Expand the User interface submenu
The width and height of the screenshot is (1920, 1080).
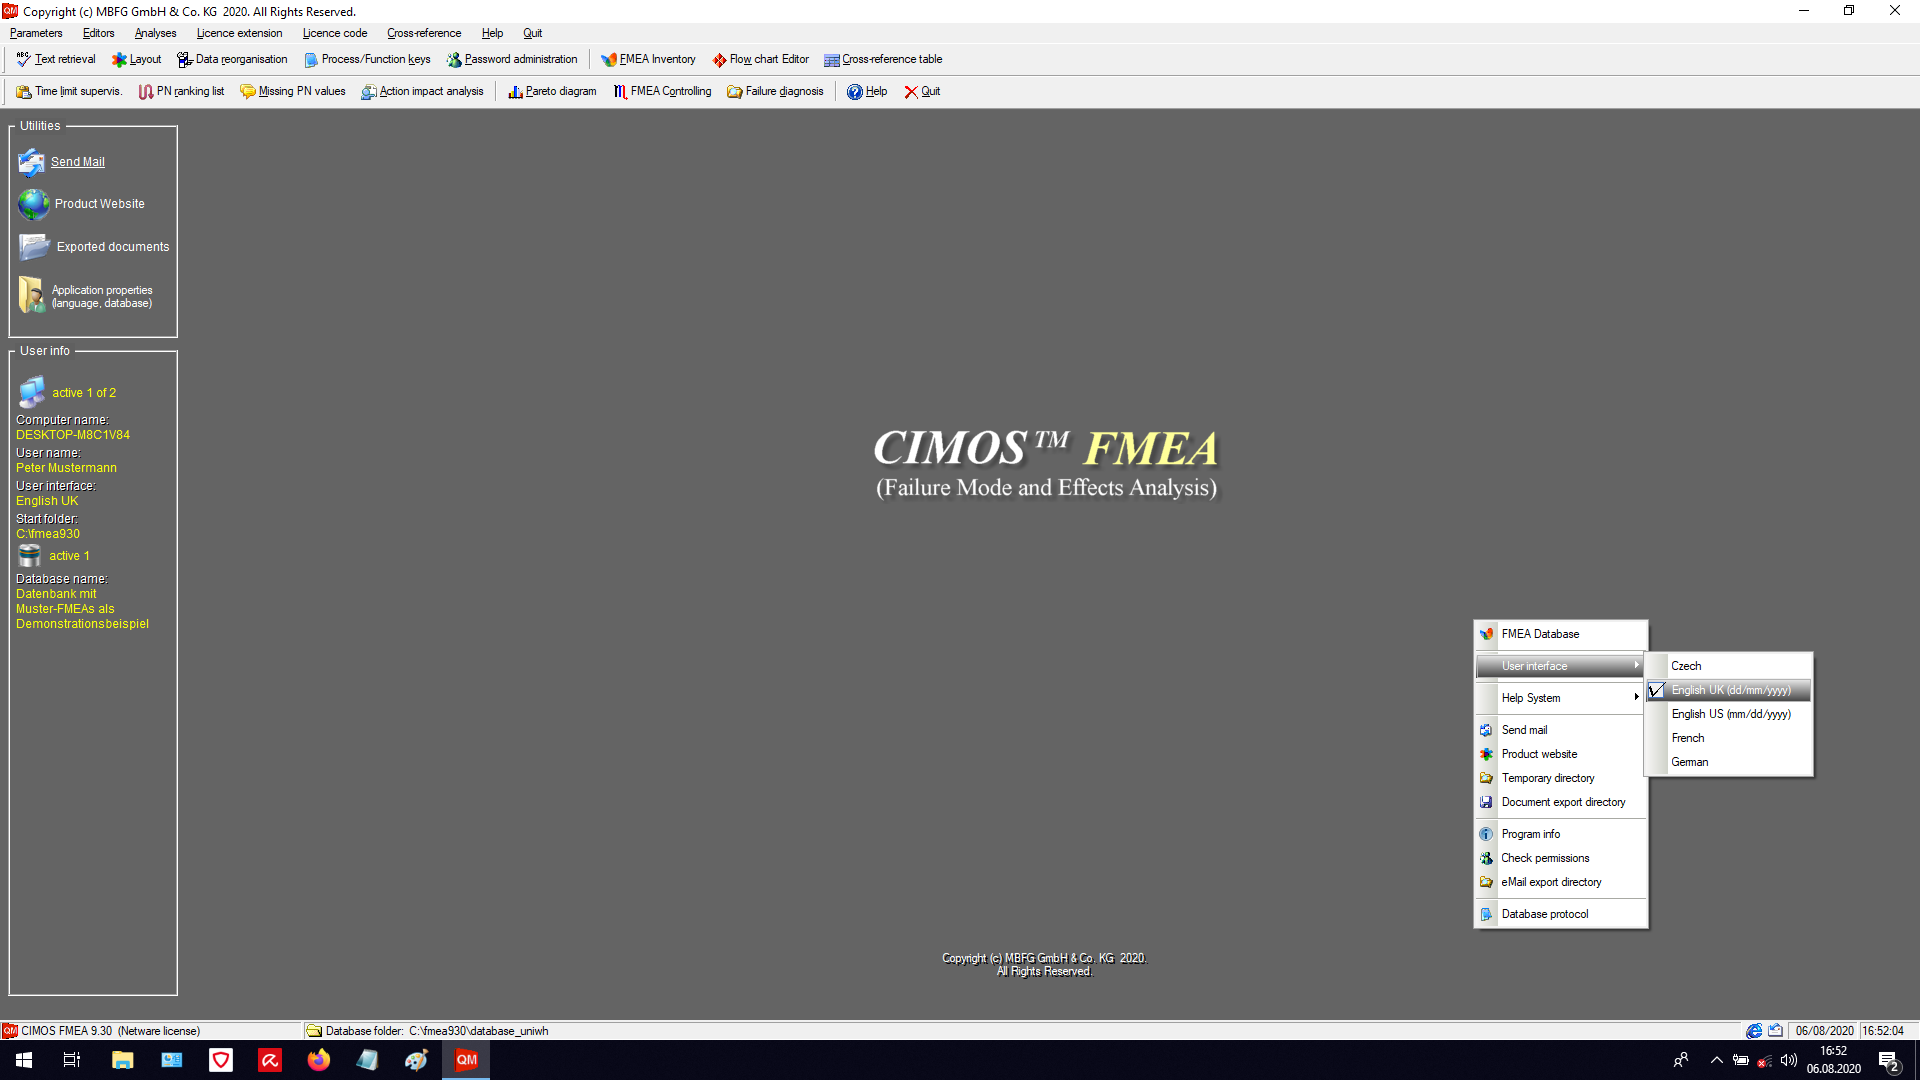[1560, 666]
